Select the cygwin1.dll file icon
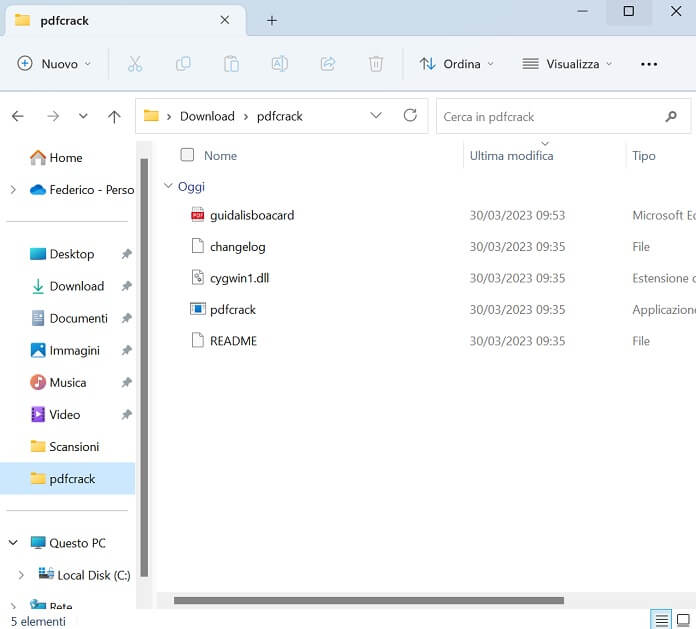Screen dimensions: 696x629 (198, 278)
